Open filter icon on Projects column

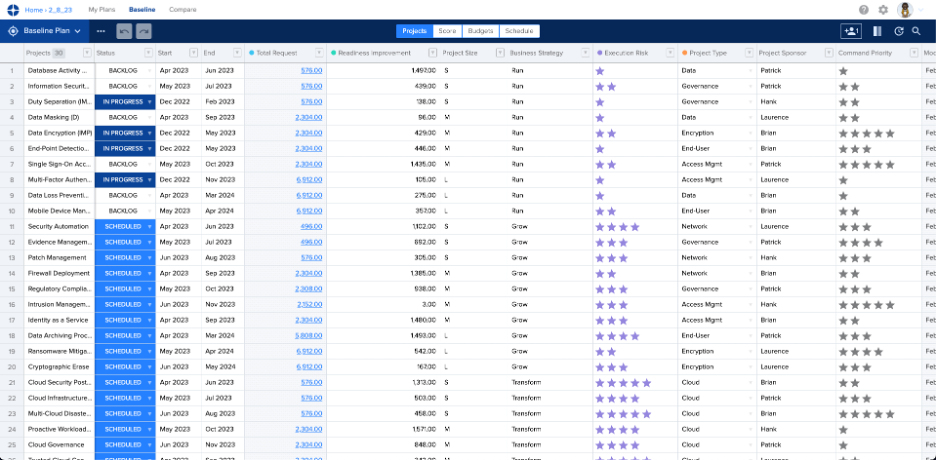87,53
